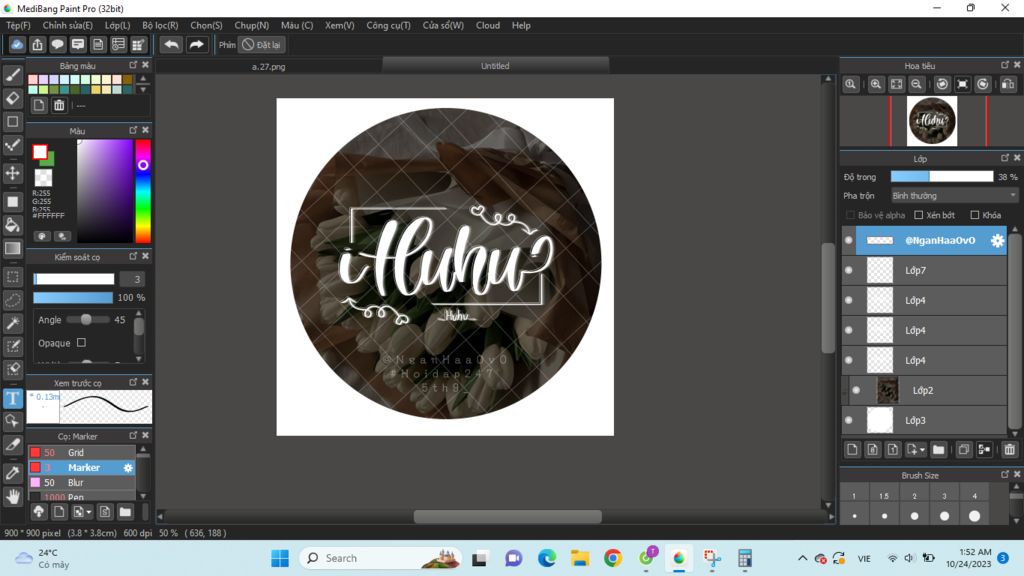Switch to the a.27.png tab
This screenshot has height=576, width=1024.
(268, 66)
